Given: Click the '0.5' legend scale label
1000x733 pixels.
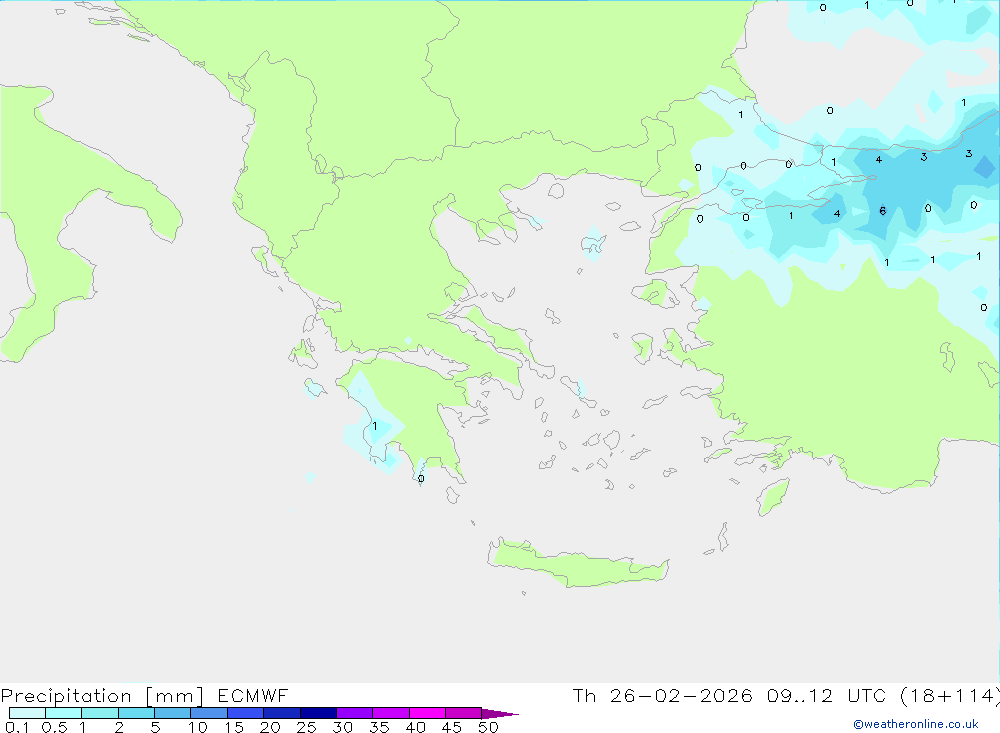Looking at the screenshot, I should [x=54, y=727].
